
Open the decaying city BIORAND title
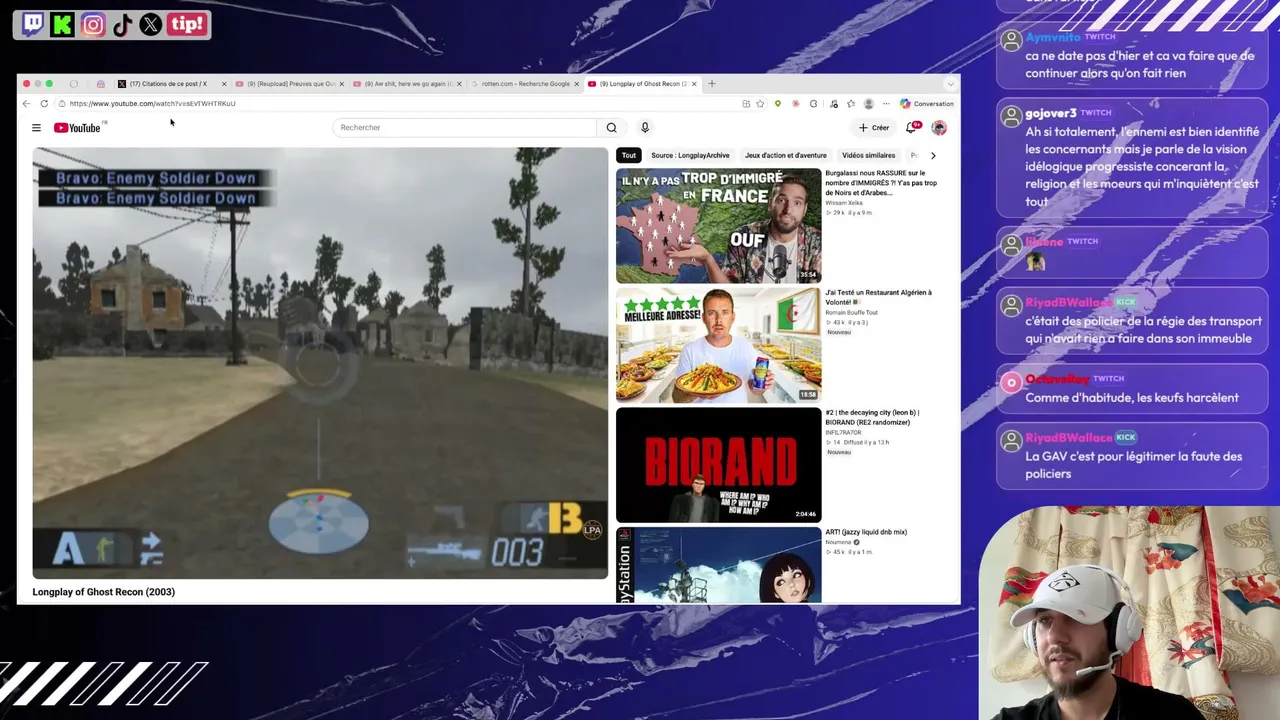coord(872,417)
